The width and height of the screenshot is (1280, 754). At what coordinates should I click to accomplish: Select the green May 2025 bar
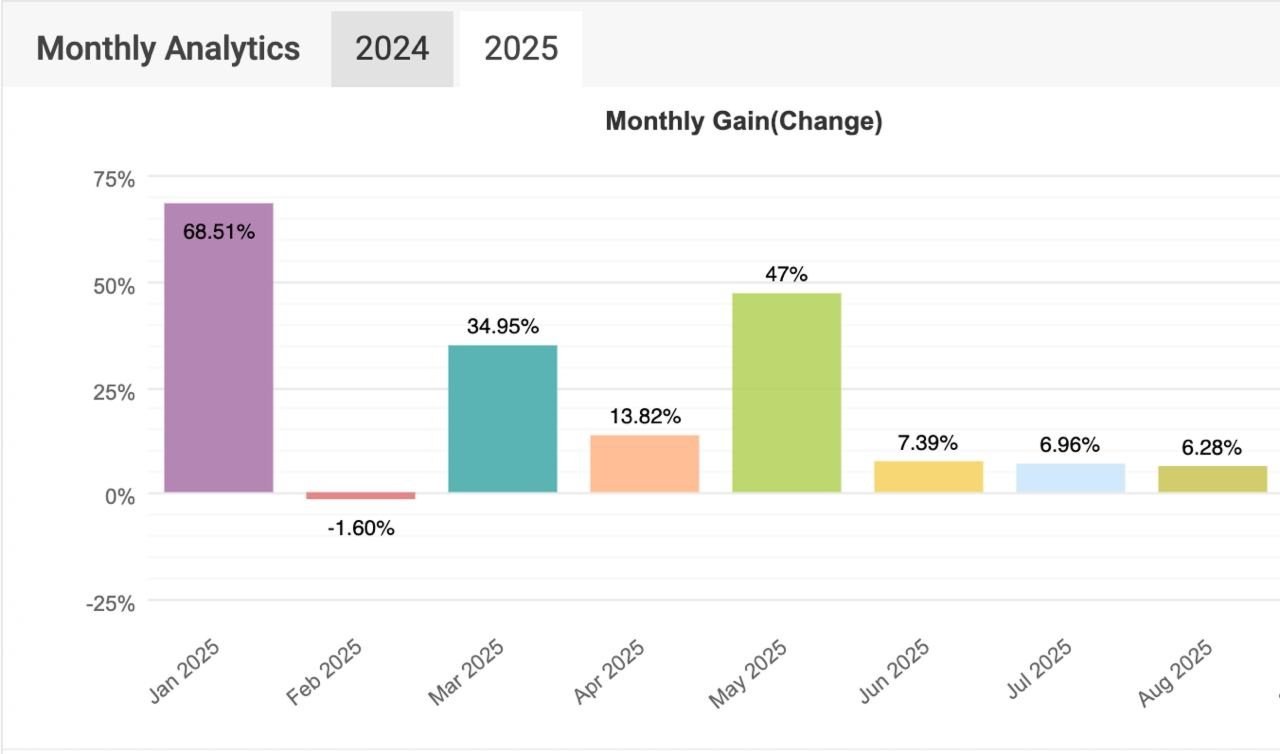(x=787, y=392)
